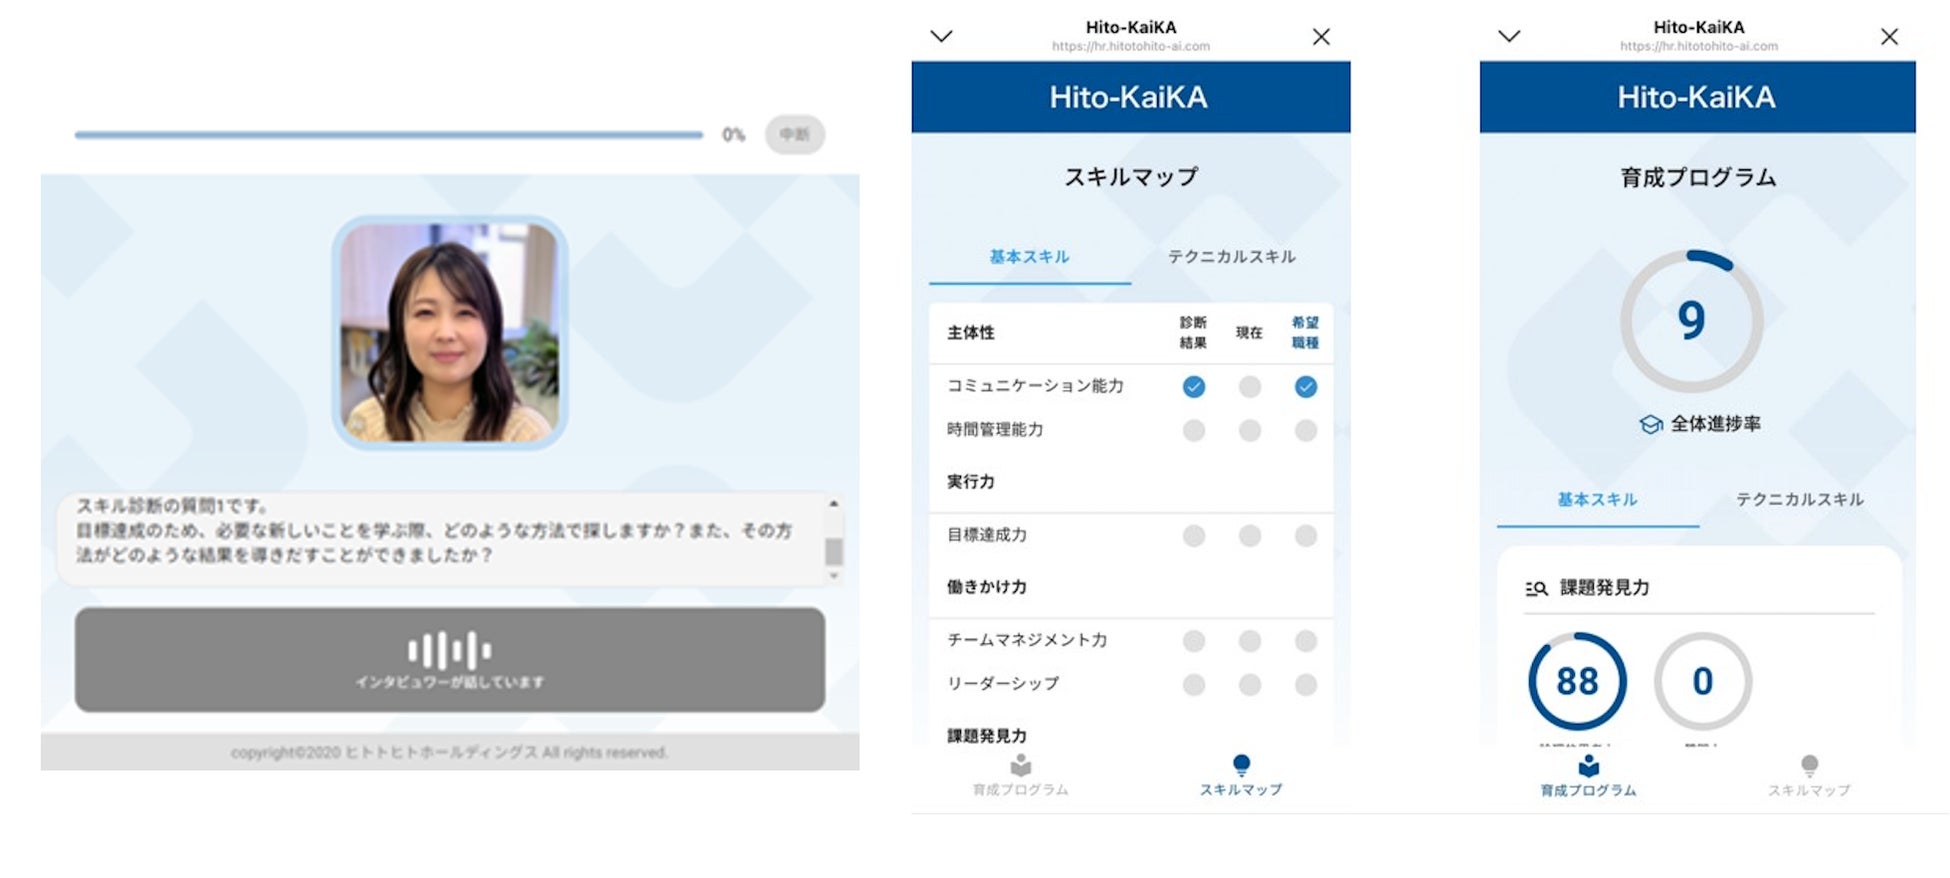Click the 育成プログラム icon in the skill map screen's bottom bar
This screenshot has width=1950, height=878.
pos(1020,766)
